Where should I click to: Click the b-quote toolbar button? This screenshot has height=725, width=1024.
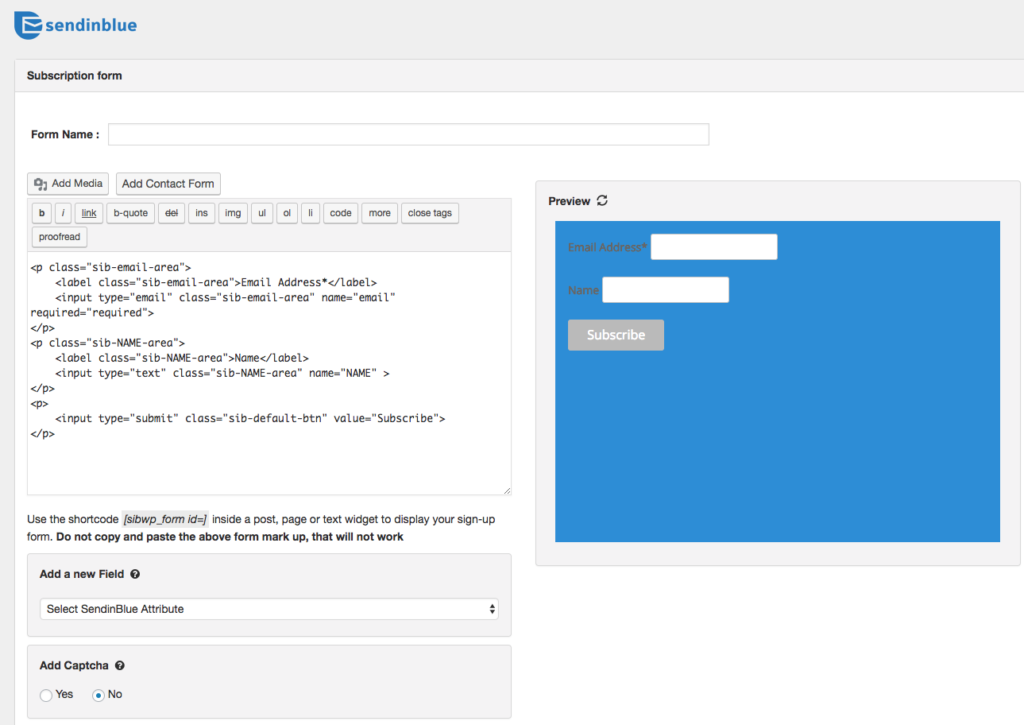coord(130,213)
